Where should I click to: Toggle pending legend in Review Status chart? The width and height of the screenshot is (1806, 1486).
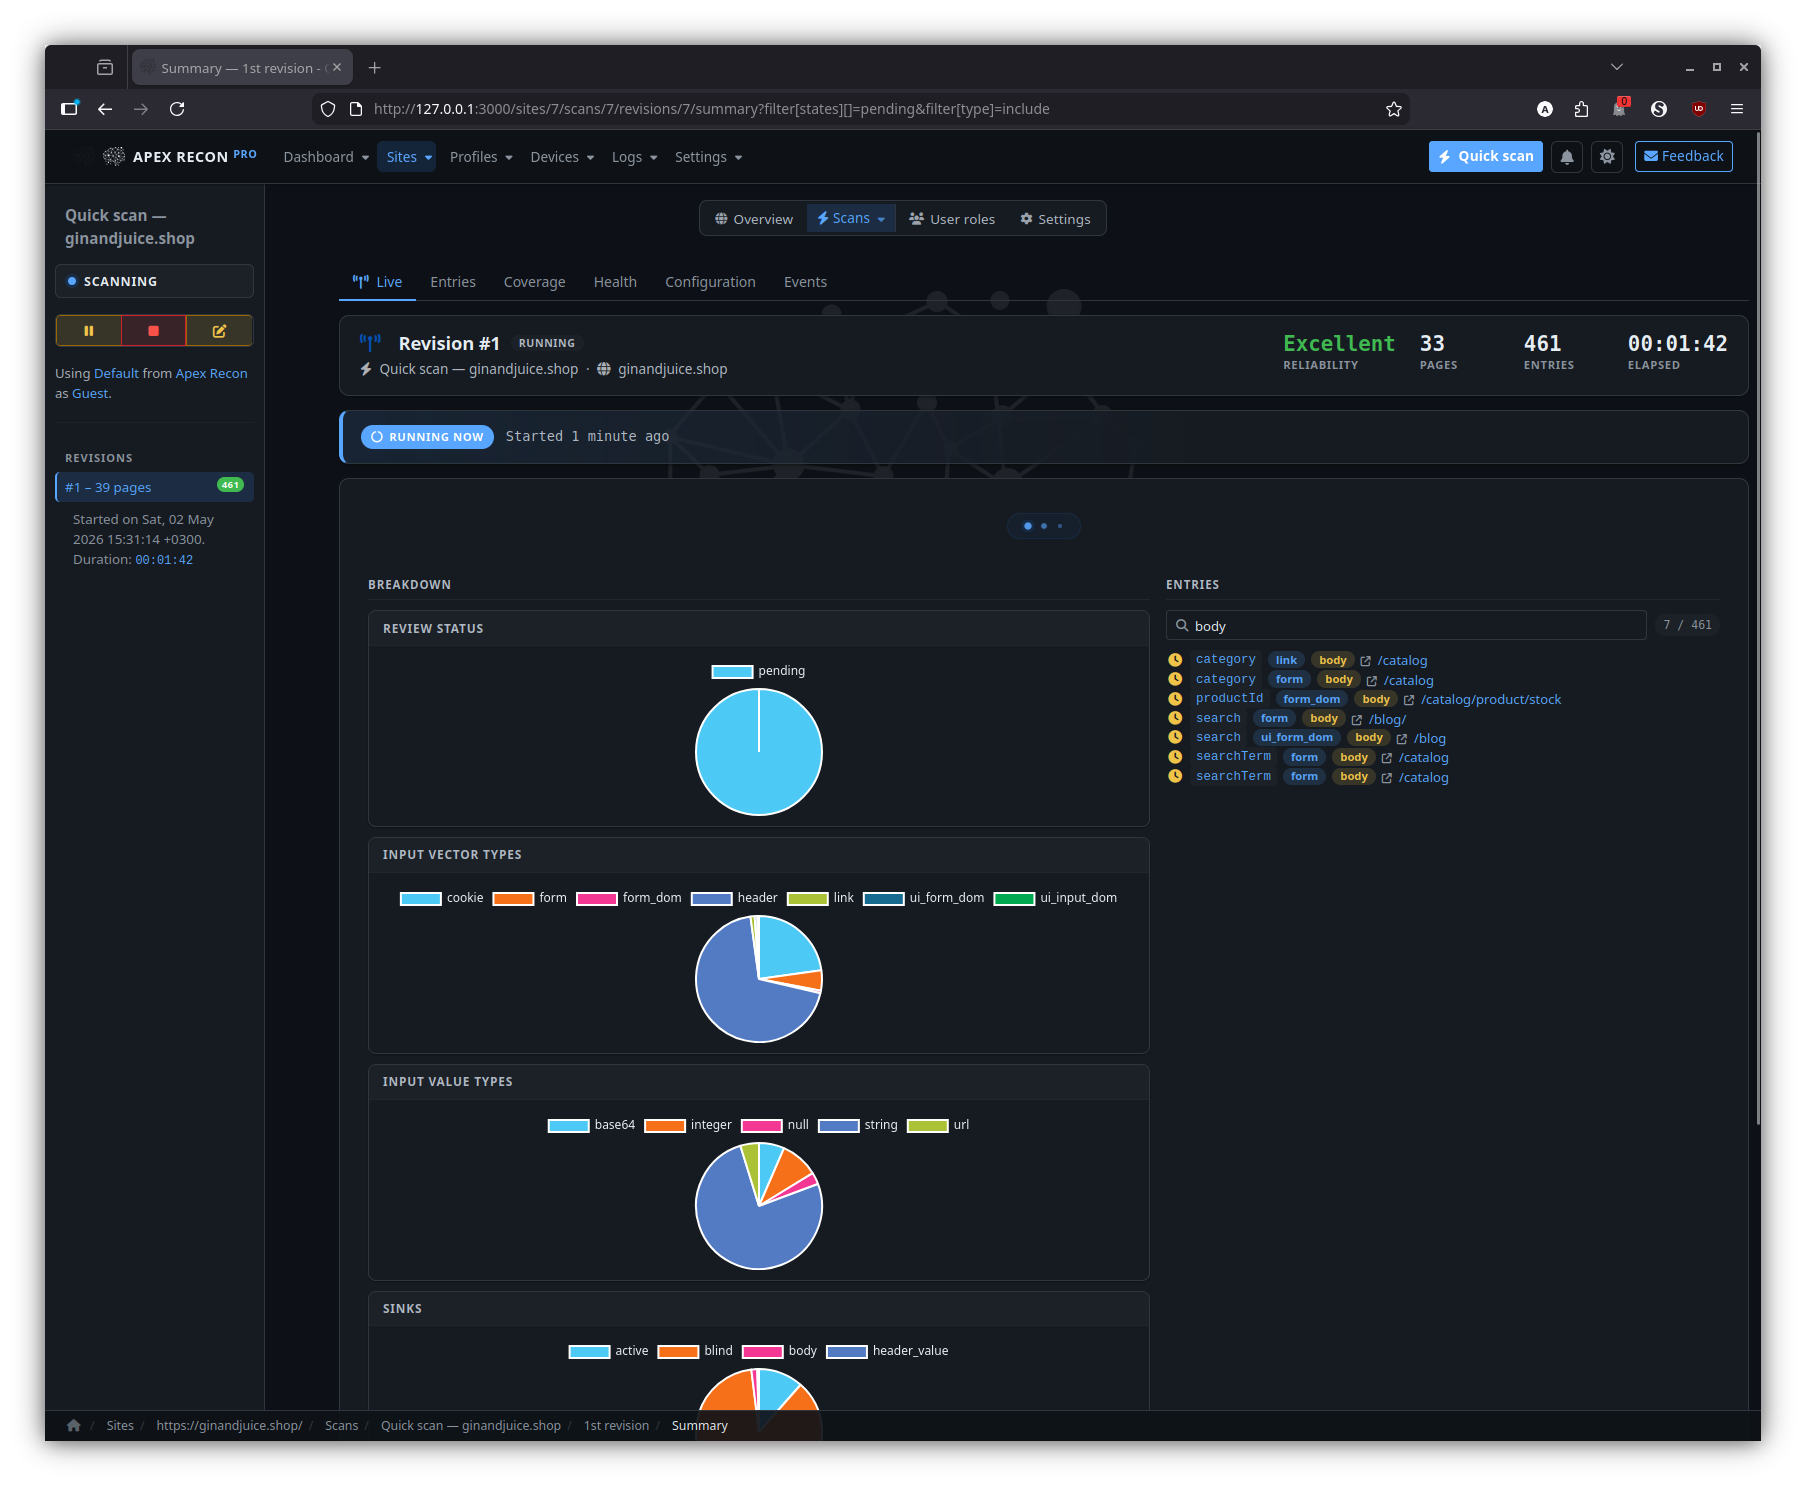[x=758, y=671]
